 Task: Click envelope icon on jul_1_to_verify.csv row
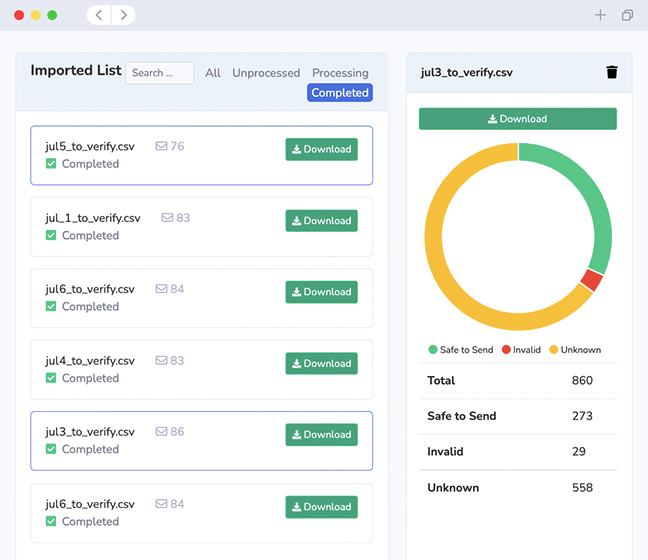pyautogui.click(x=167, y=217)
